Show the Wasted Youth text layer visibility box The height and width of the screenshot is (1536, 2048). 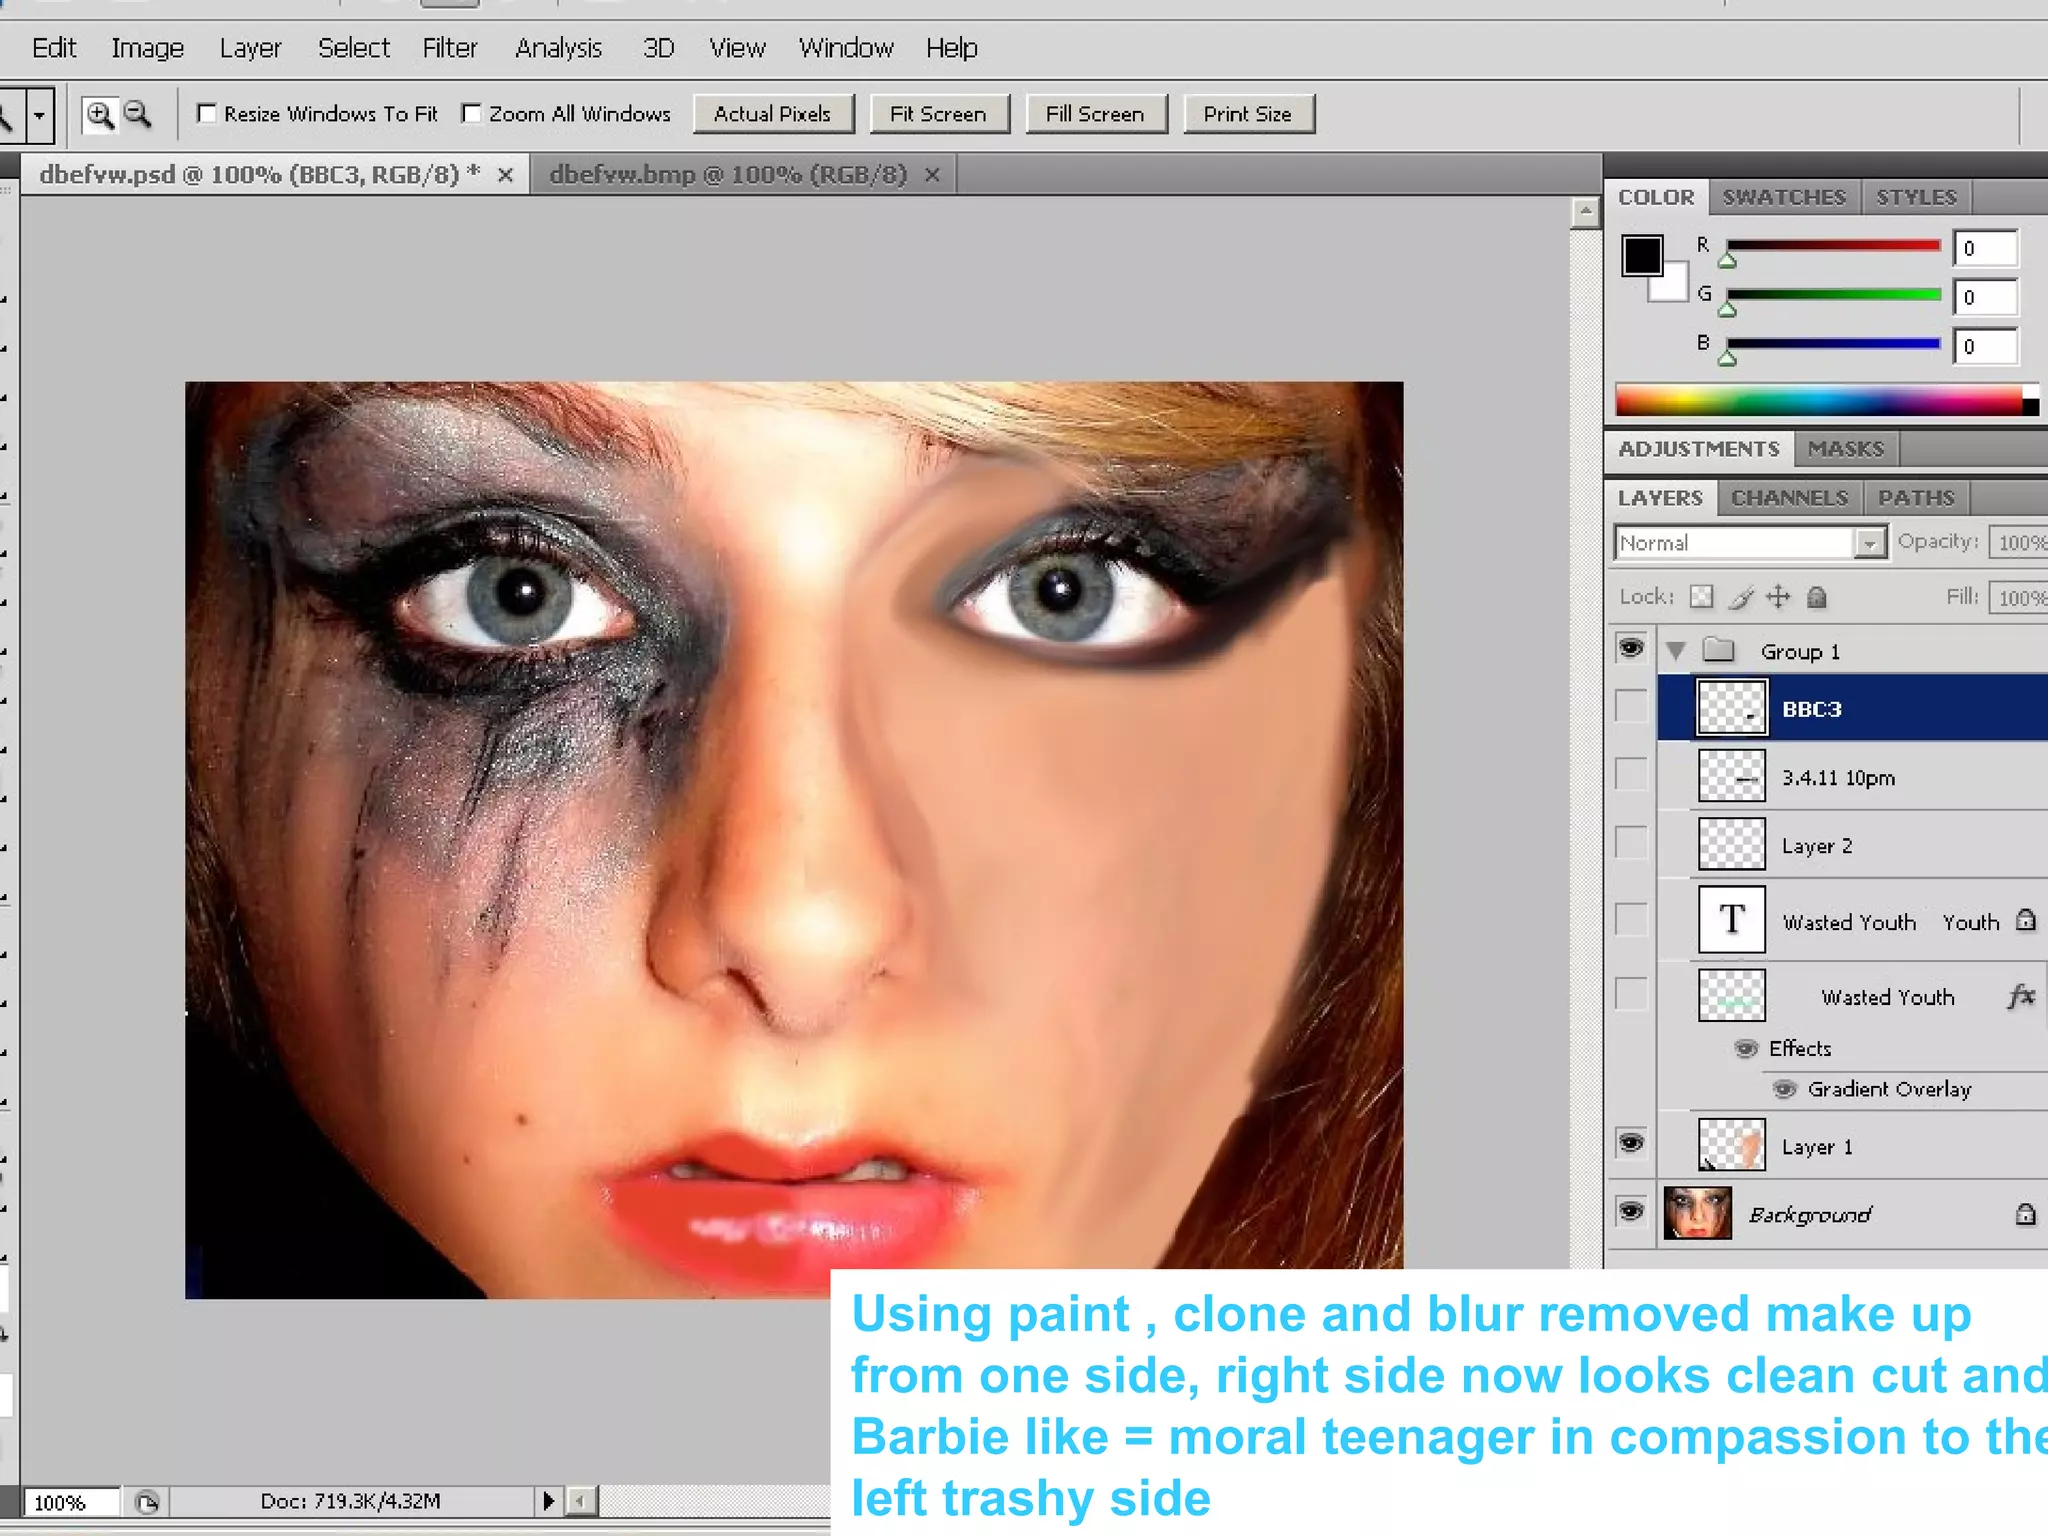click(x=1631, y=919)
